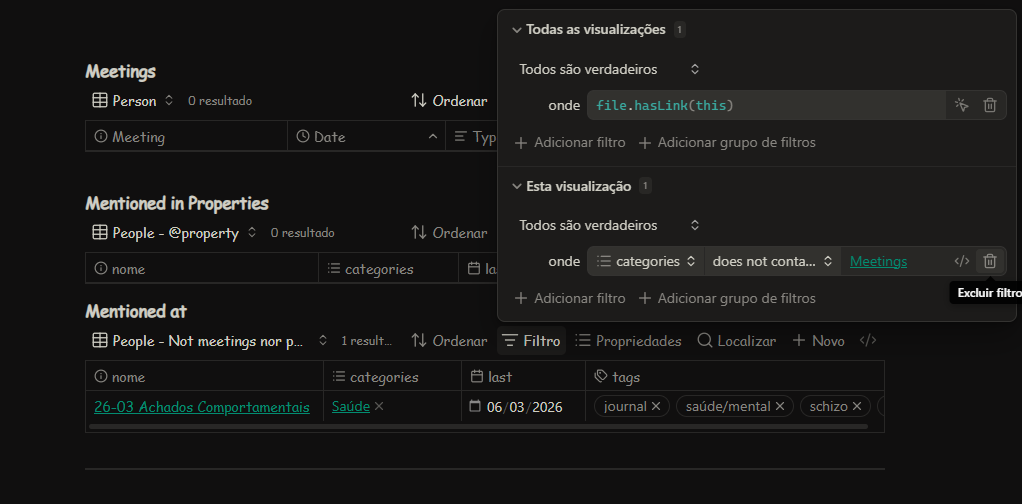Click the wand icon beside file.hasLink(this) filter
The image size is (1022, 504).
[961, 105]
